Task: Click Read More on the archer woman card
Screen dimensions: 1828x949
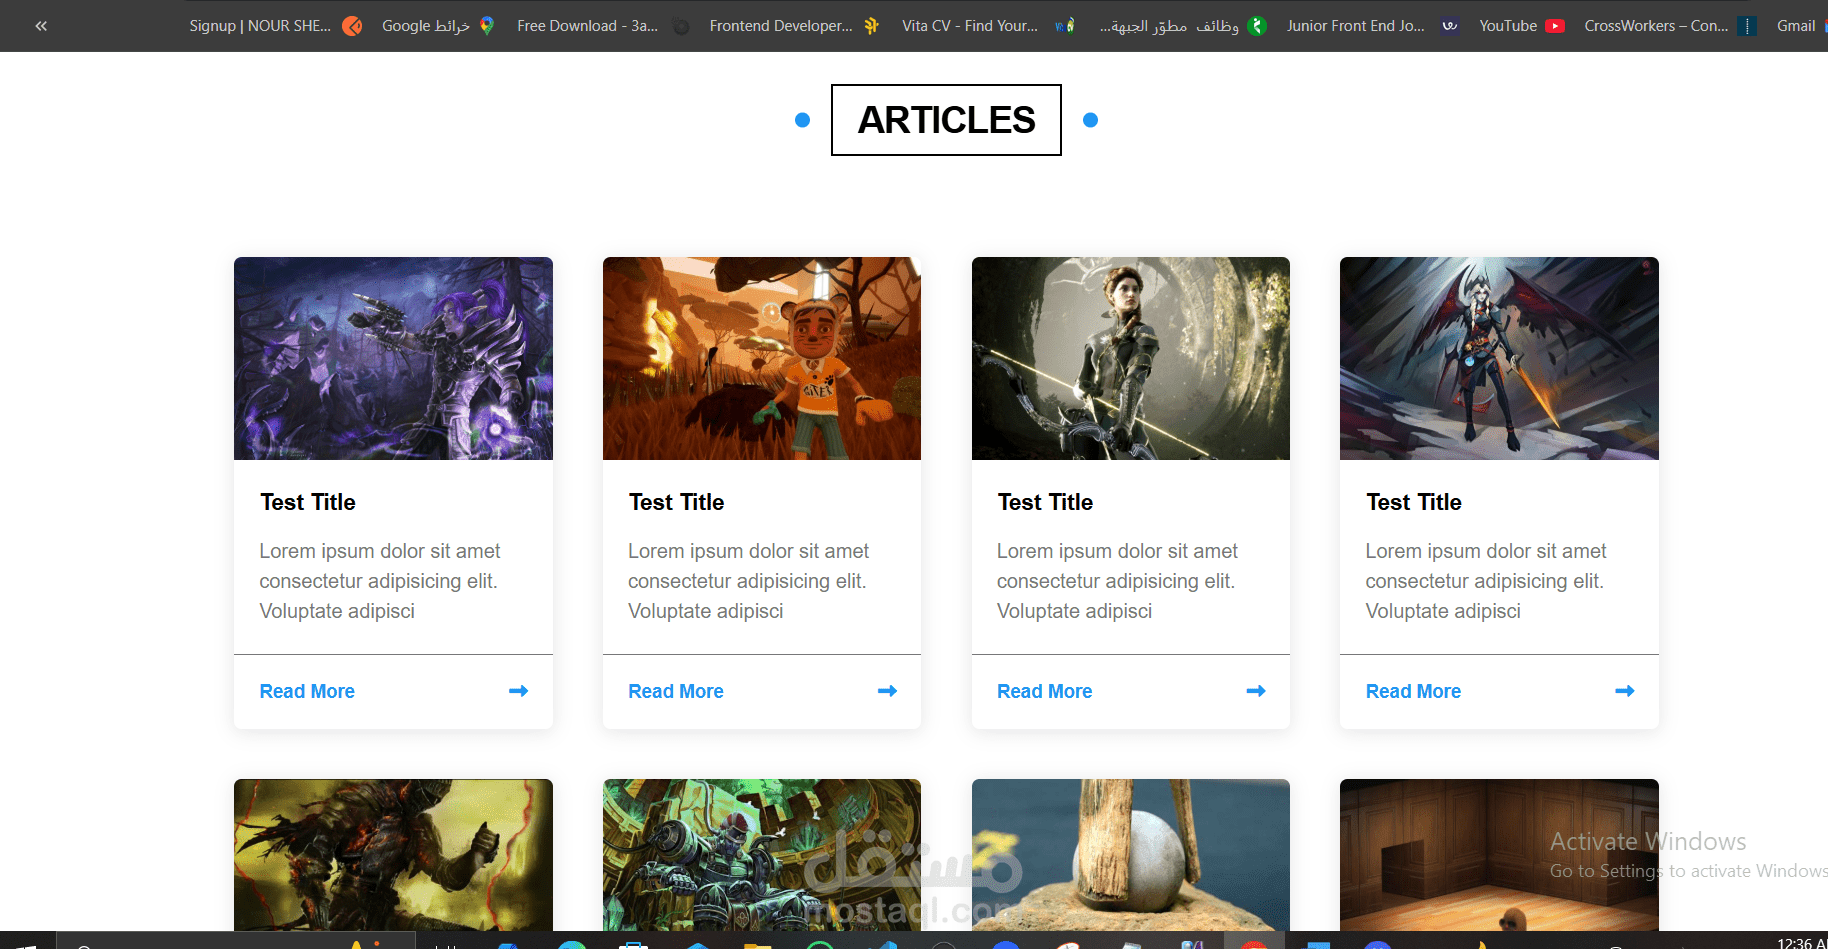Action: pos(1045,691)
